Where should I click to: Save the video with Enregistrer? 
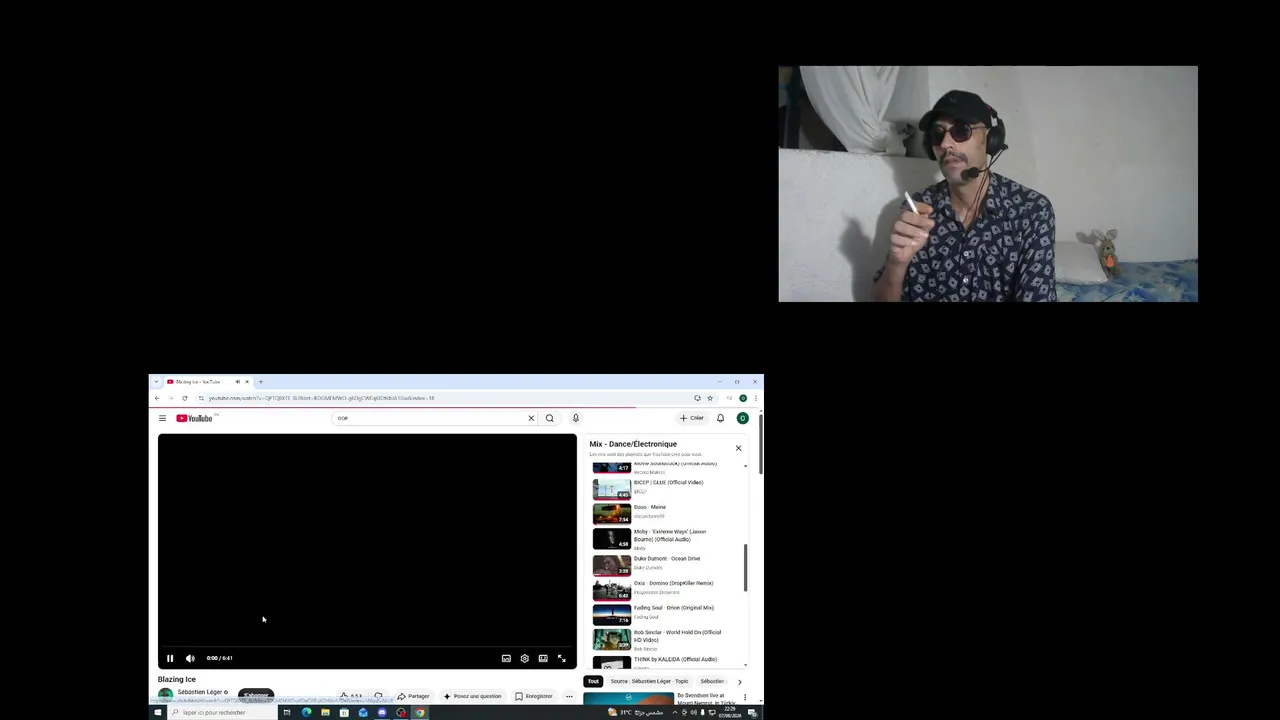click(533, 696)
